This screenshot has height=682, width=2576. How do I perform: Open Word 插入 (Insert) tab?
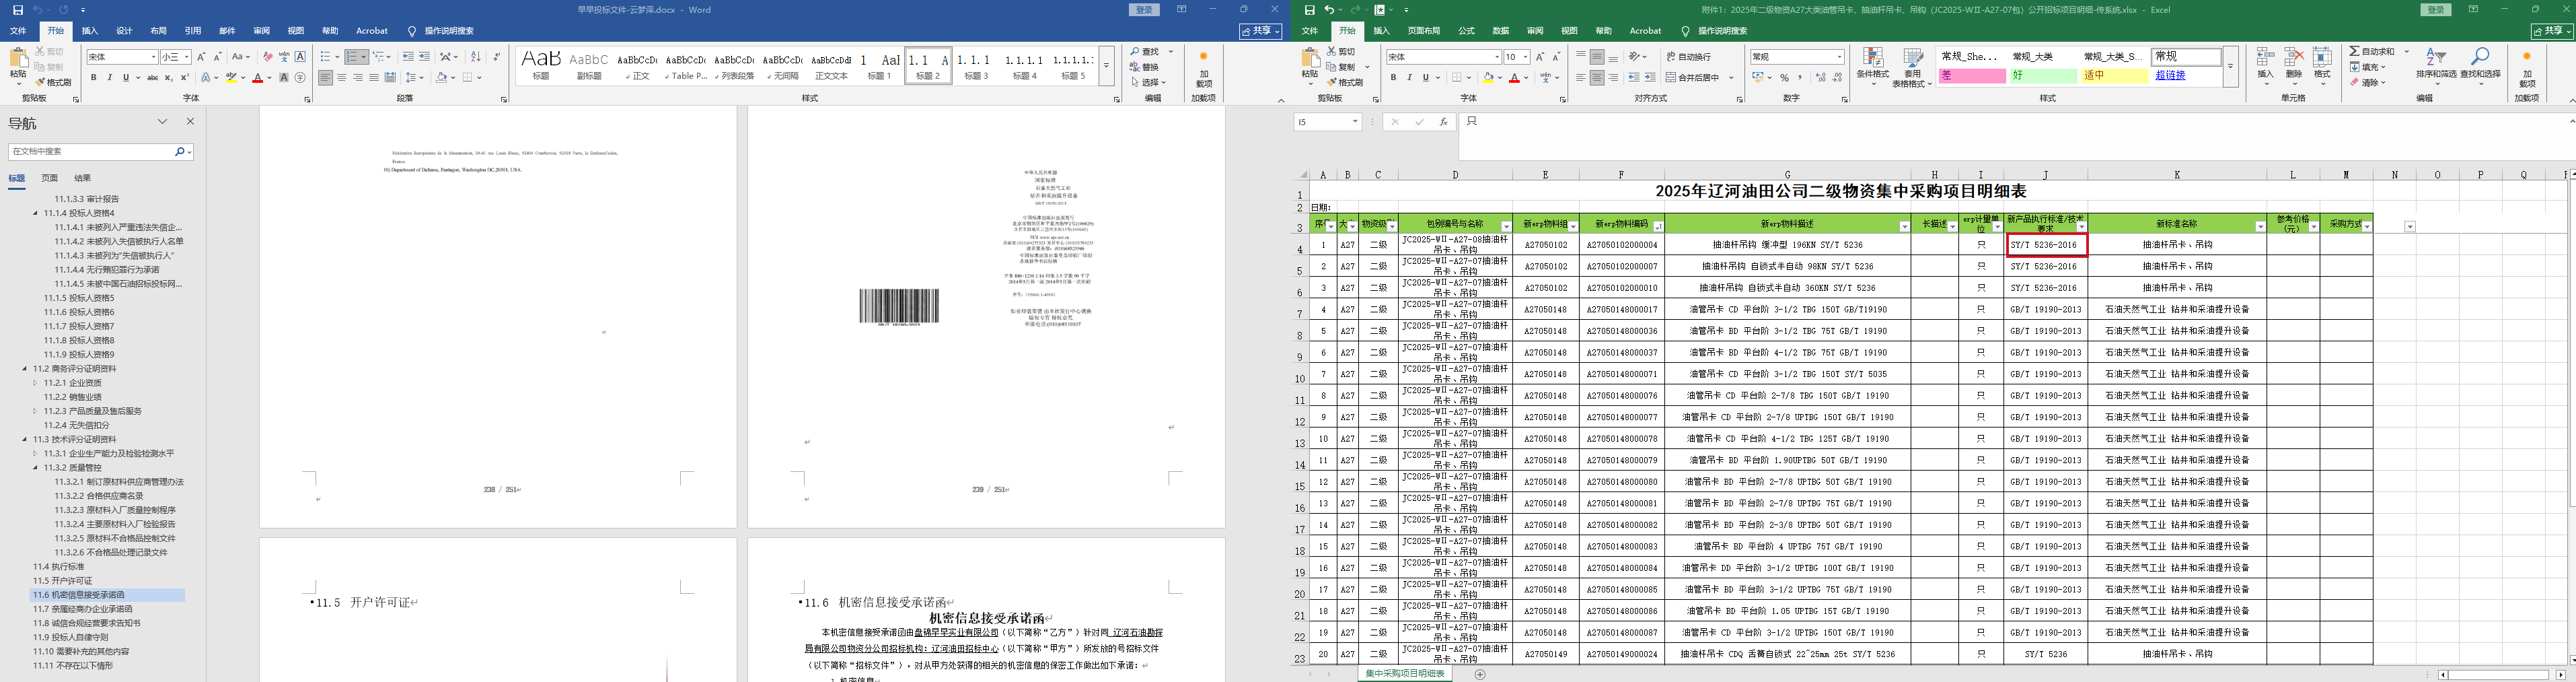90,31
